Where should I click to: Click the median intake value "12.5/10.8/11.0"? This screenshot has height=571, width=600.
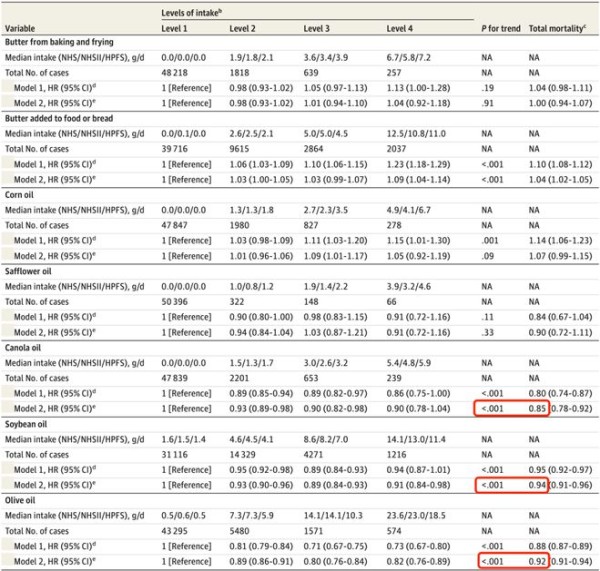[x=416, y=134]
